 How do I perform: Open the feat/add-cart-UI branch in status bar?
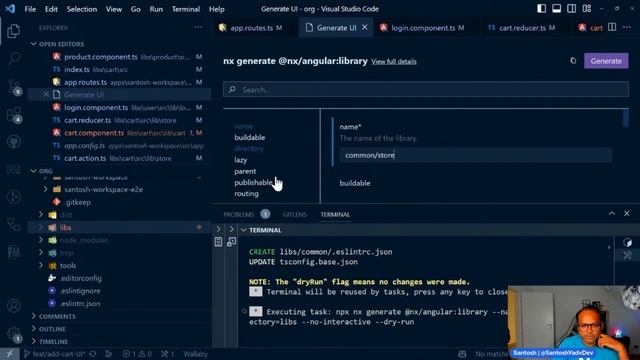tap(54, 354)
